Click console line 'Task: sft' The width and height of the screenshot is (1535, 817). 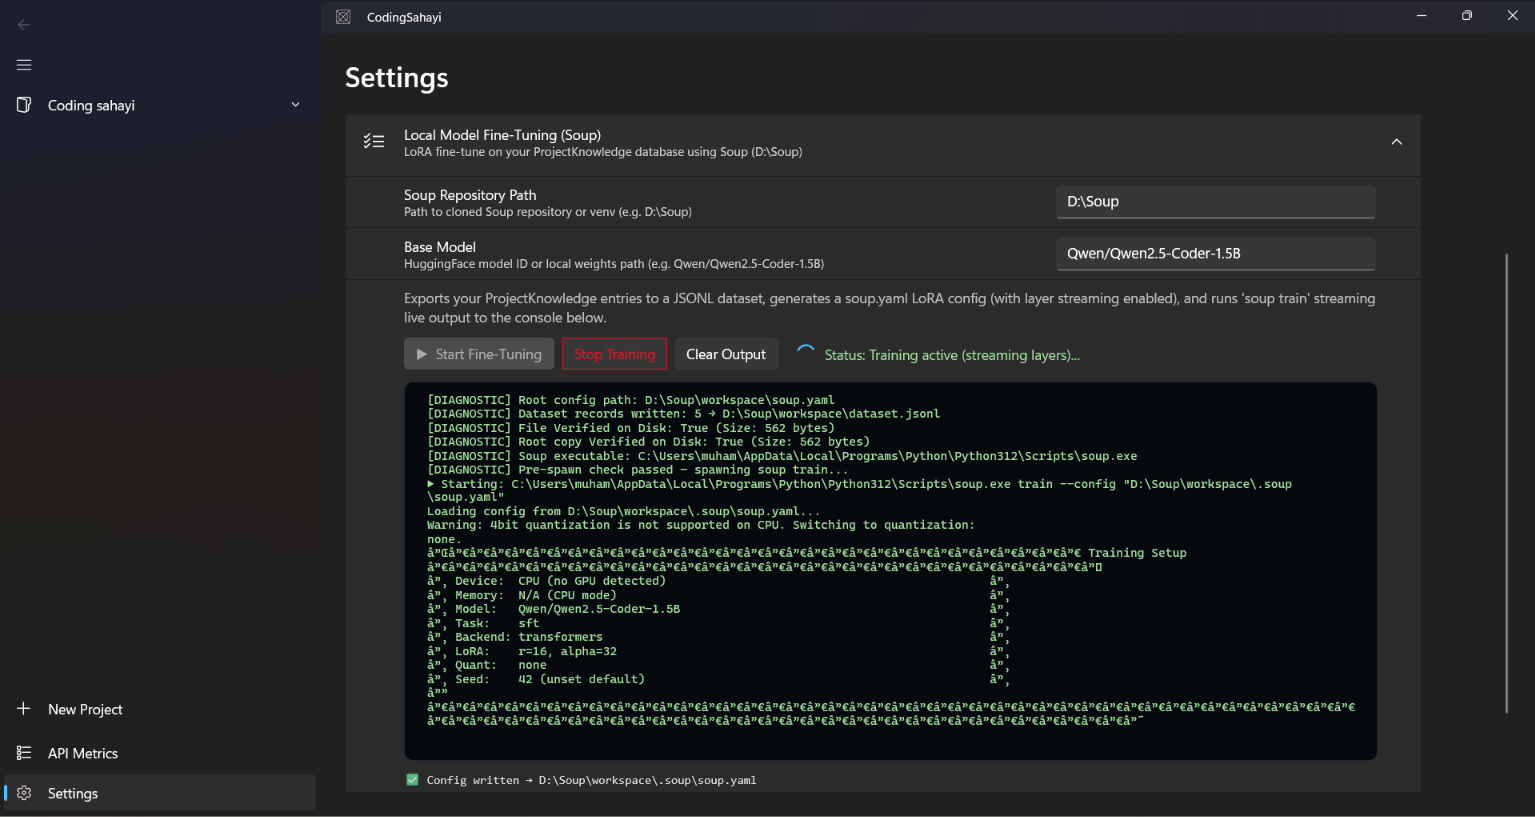[x=497, y=623]
